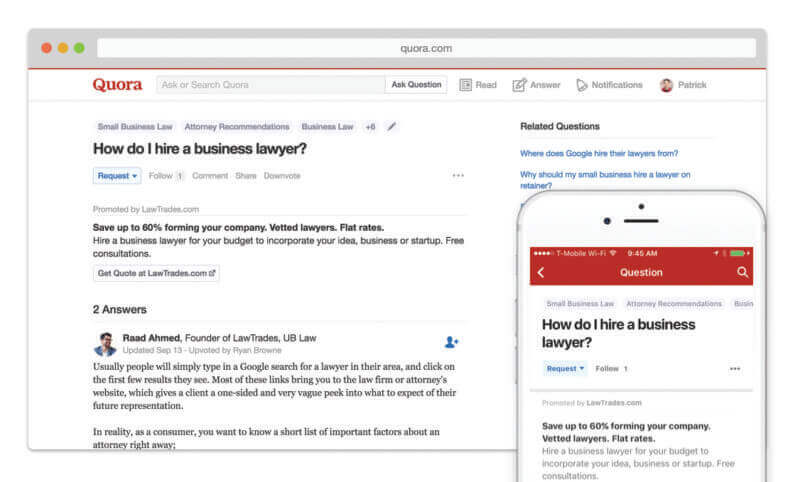Click the Answer pencil icon
The image size is (800, 482).
point(519,85)
